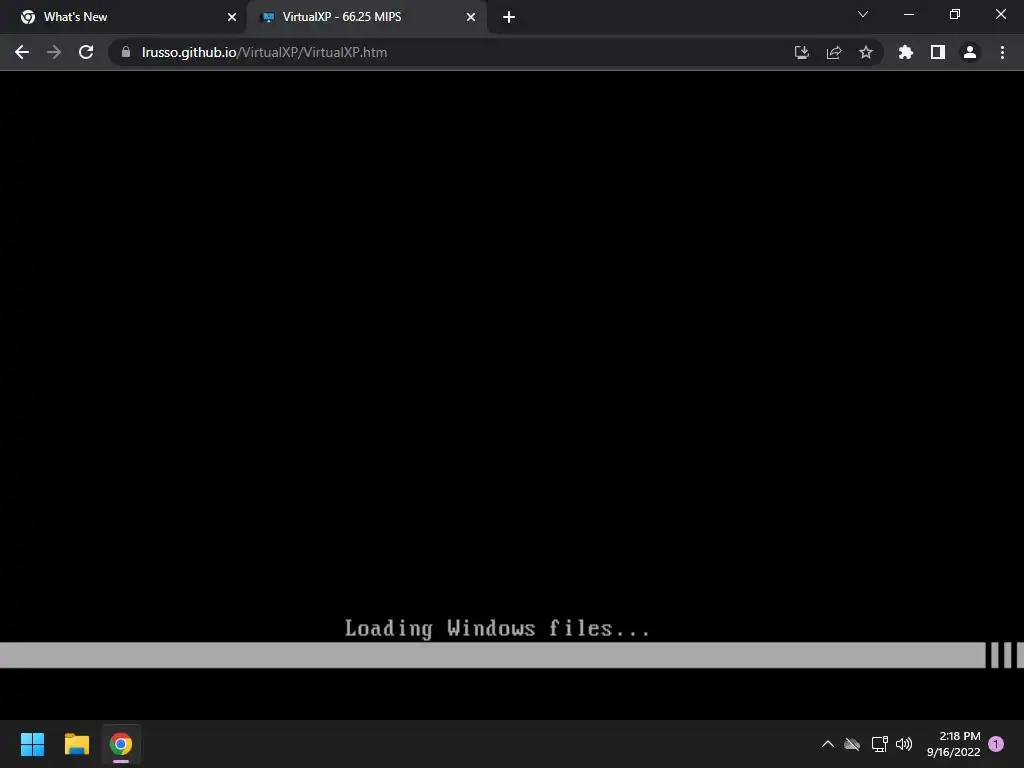1024x768 pixels.
Task: Go back to the previous page
Action: pyautogui.click(x=22, y=52)
